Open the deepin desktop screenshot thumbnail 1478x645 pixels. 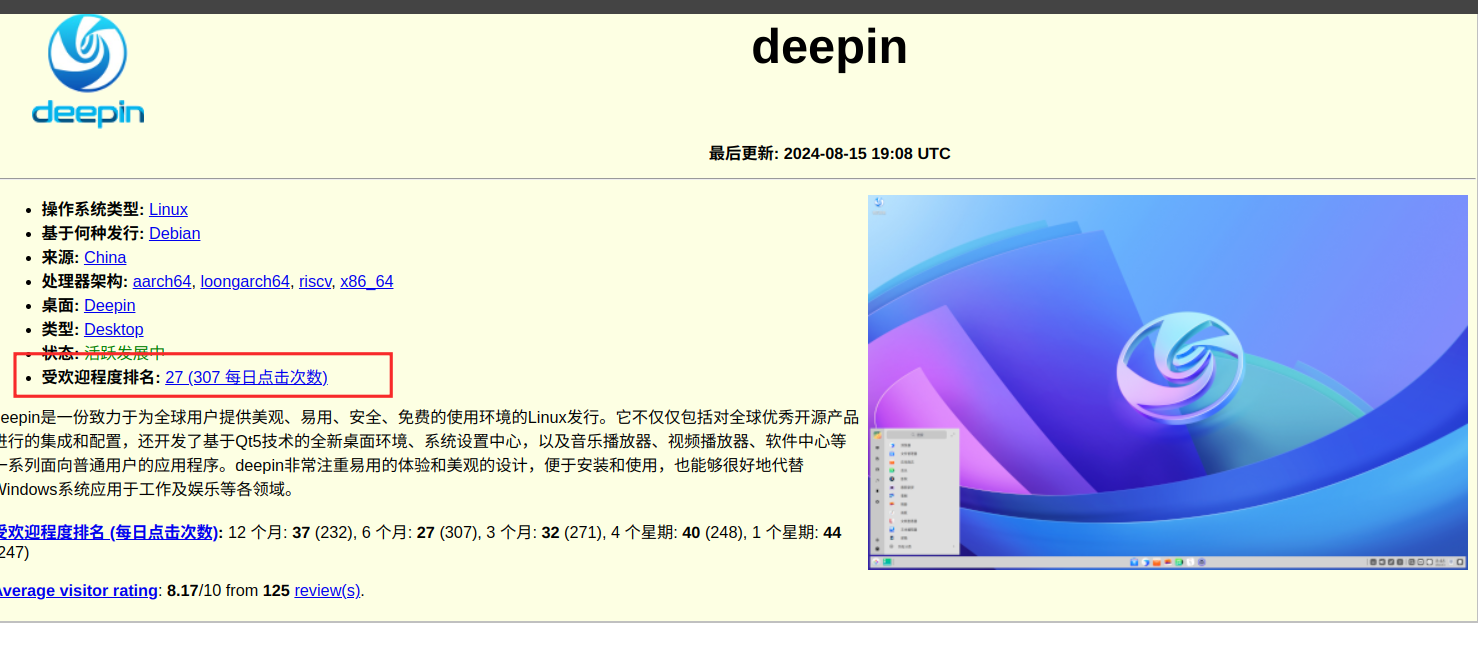(1168, 382)
